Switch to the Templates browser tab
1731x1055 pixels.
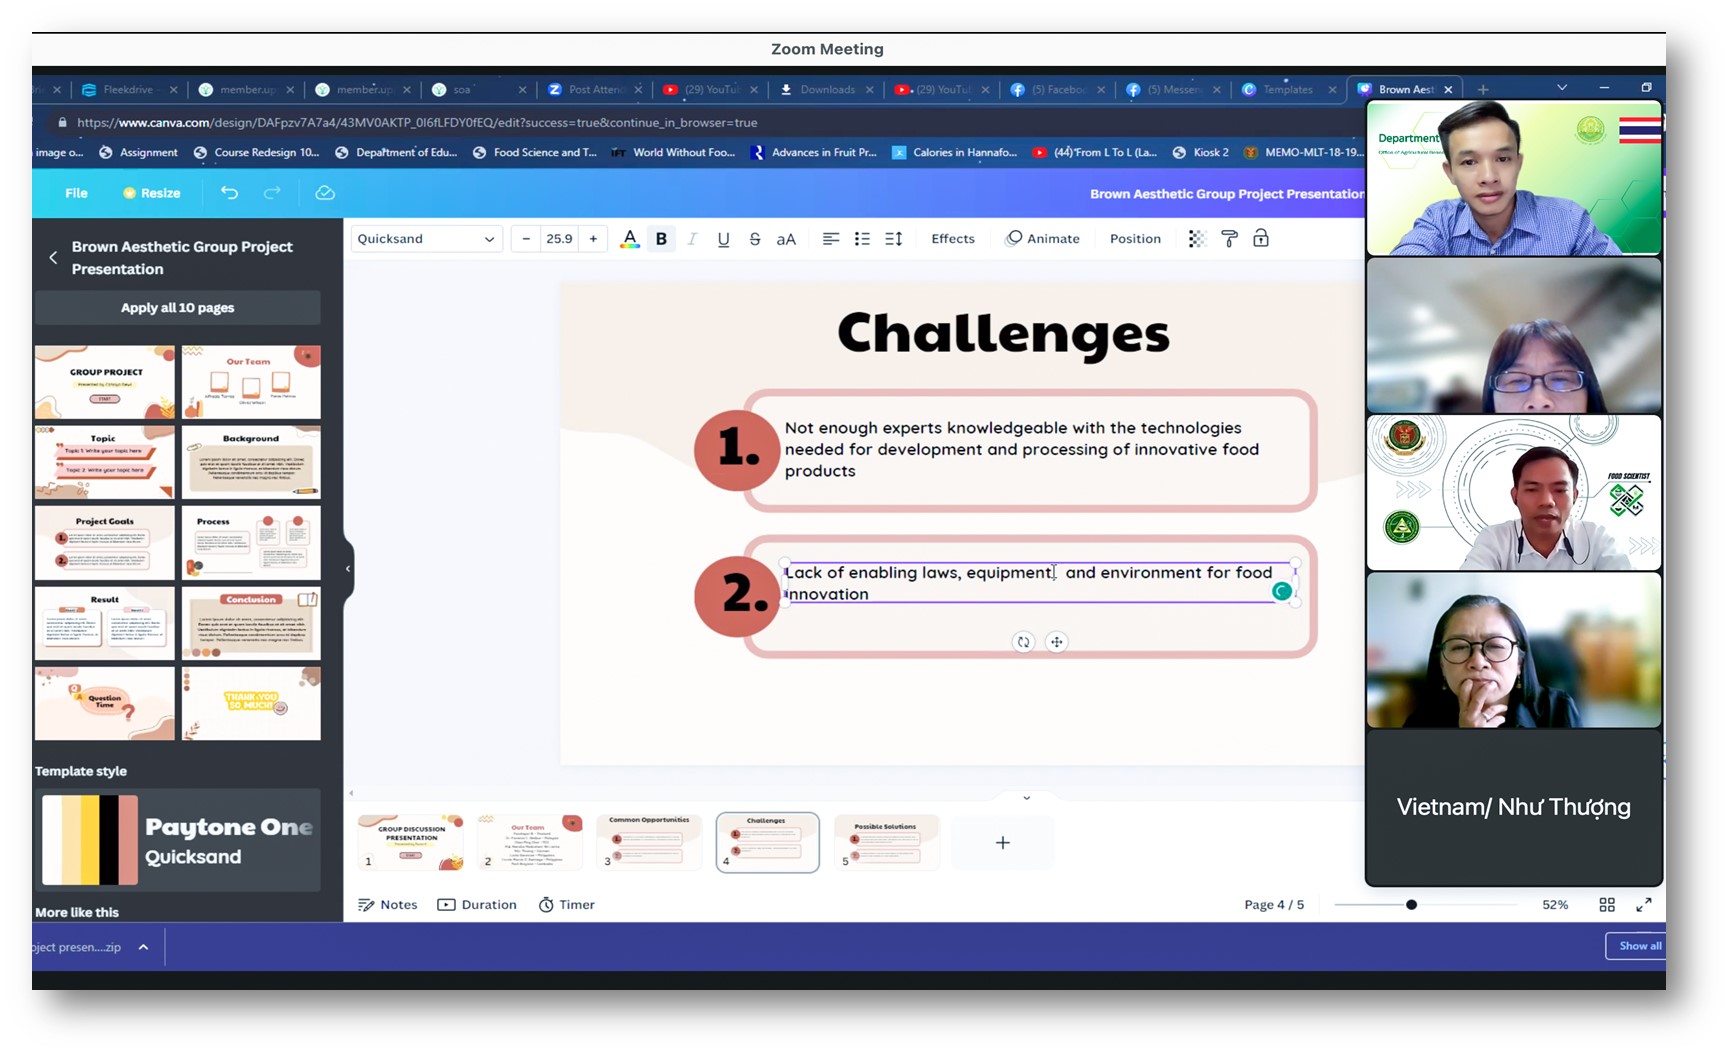1287,89
